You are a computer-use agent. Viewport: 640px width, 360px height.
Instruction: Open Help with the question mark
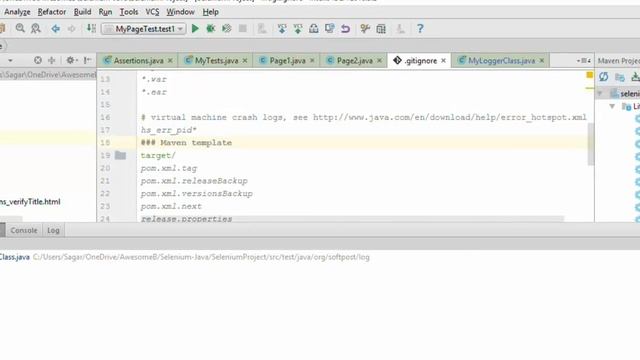(420, 29)
